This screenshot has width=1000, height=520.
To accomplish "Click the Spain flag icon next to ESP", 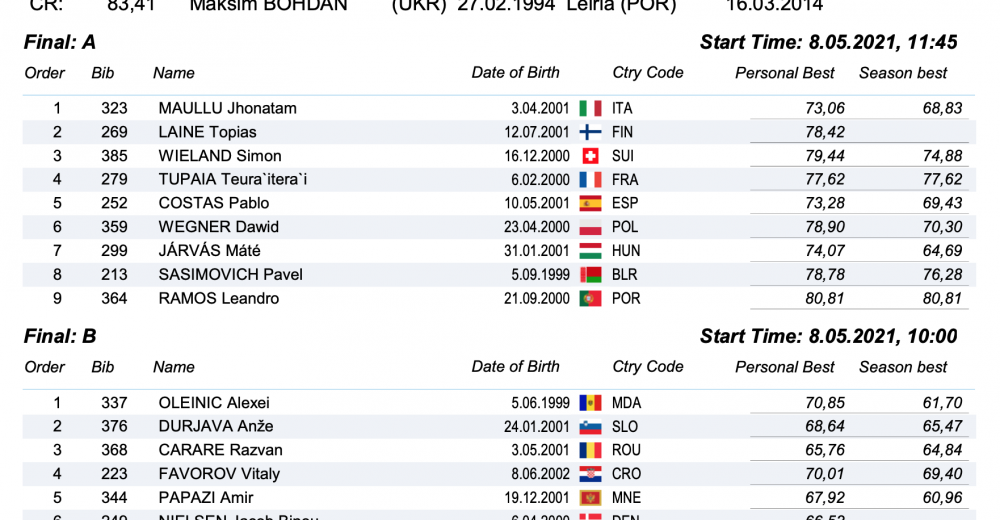I will coord(590,203).
